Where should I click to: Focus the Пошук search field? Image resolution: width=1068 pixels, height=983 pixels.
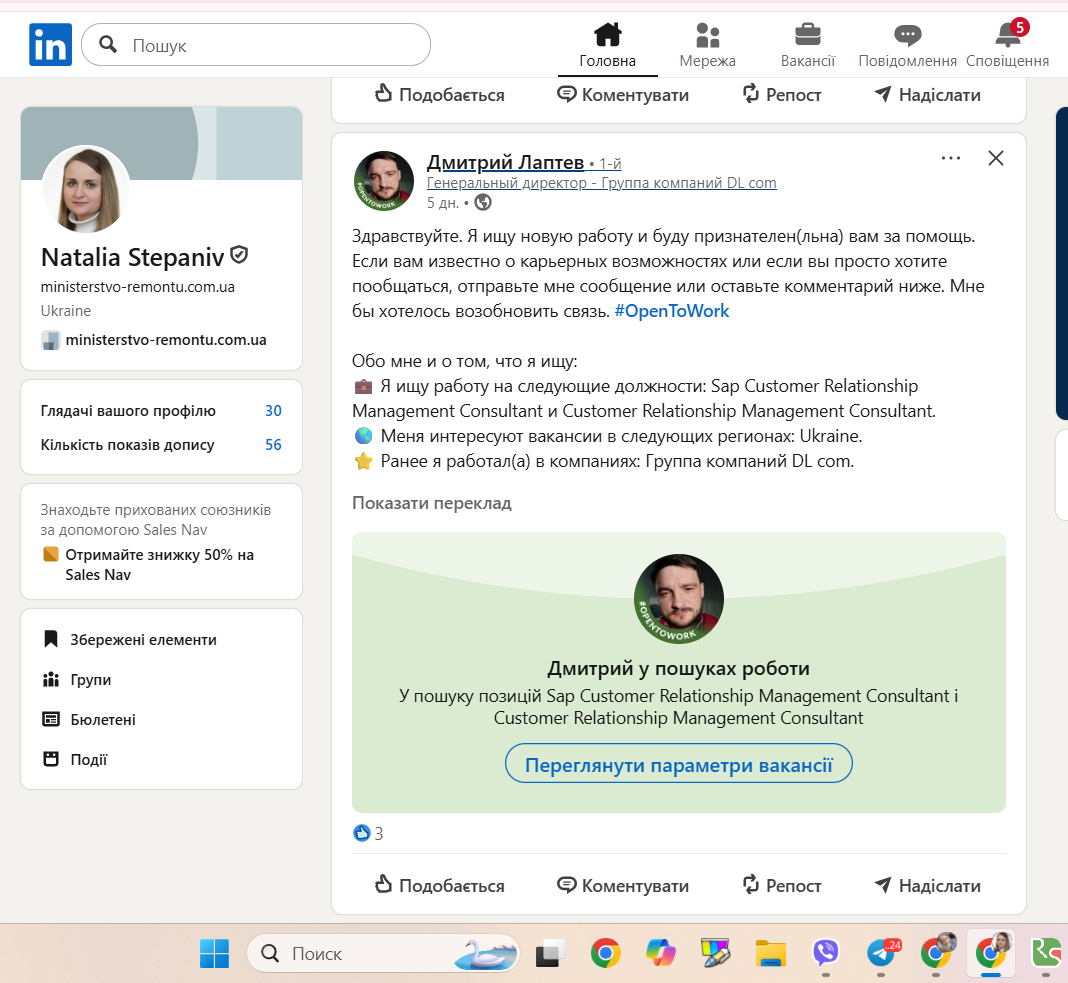[256, 45]
